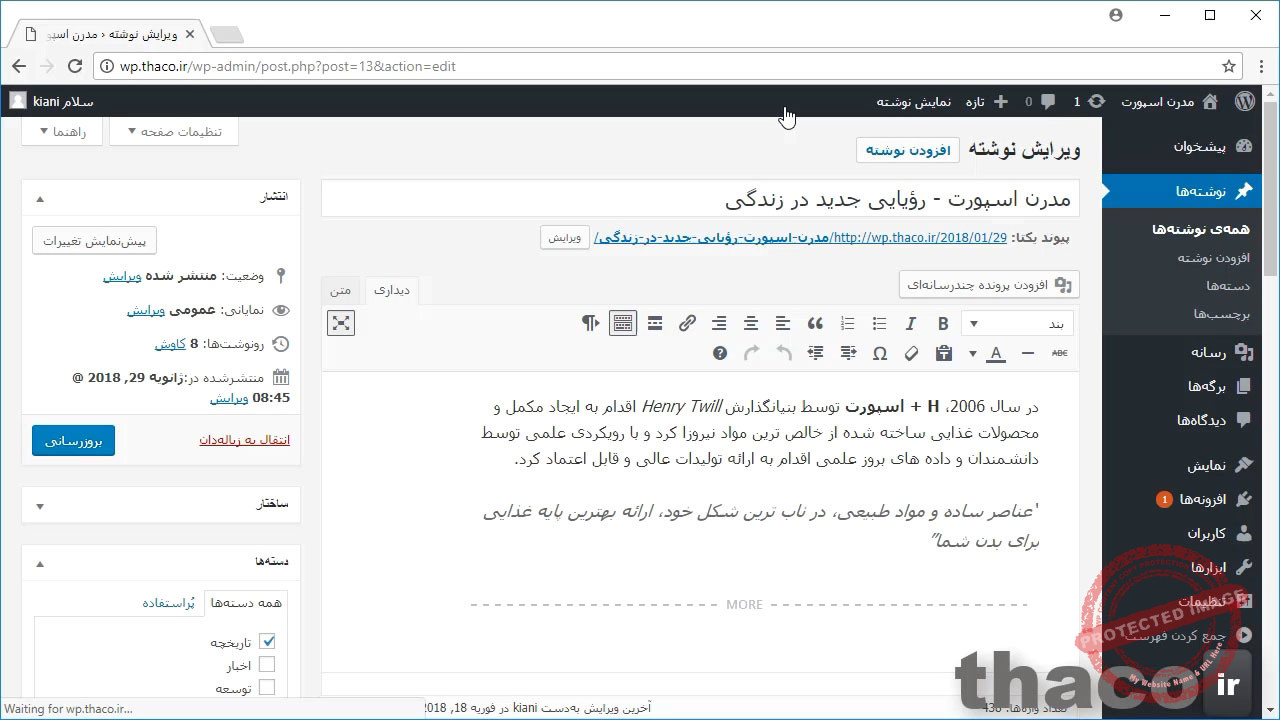Switch to the متن text editor tab
Viewport: 1280px width, 720px height.
(341, 290)
